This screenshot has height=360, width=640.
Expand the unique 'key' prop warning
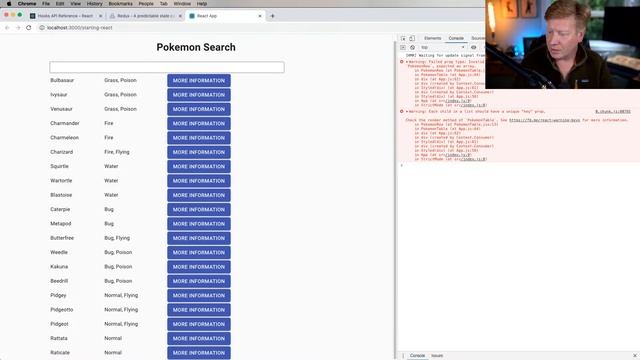coord(407,111)
